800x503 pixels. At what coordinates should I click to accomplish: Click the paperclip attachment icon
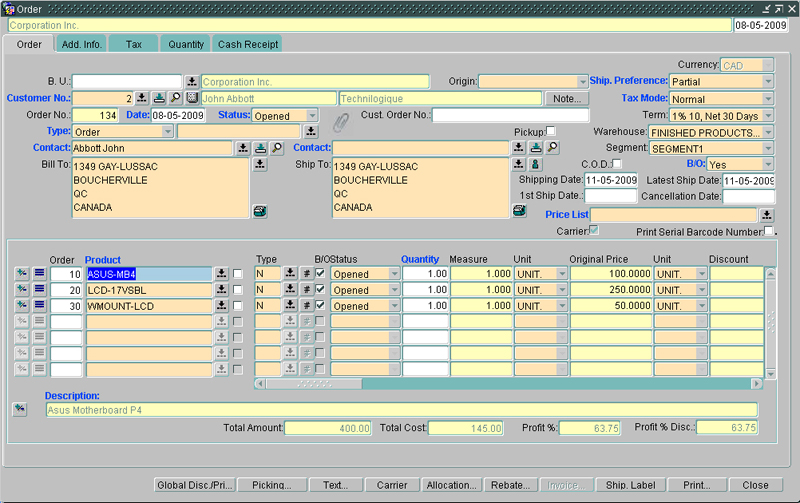coord(341,122)
